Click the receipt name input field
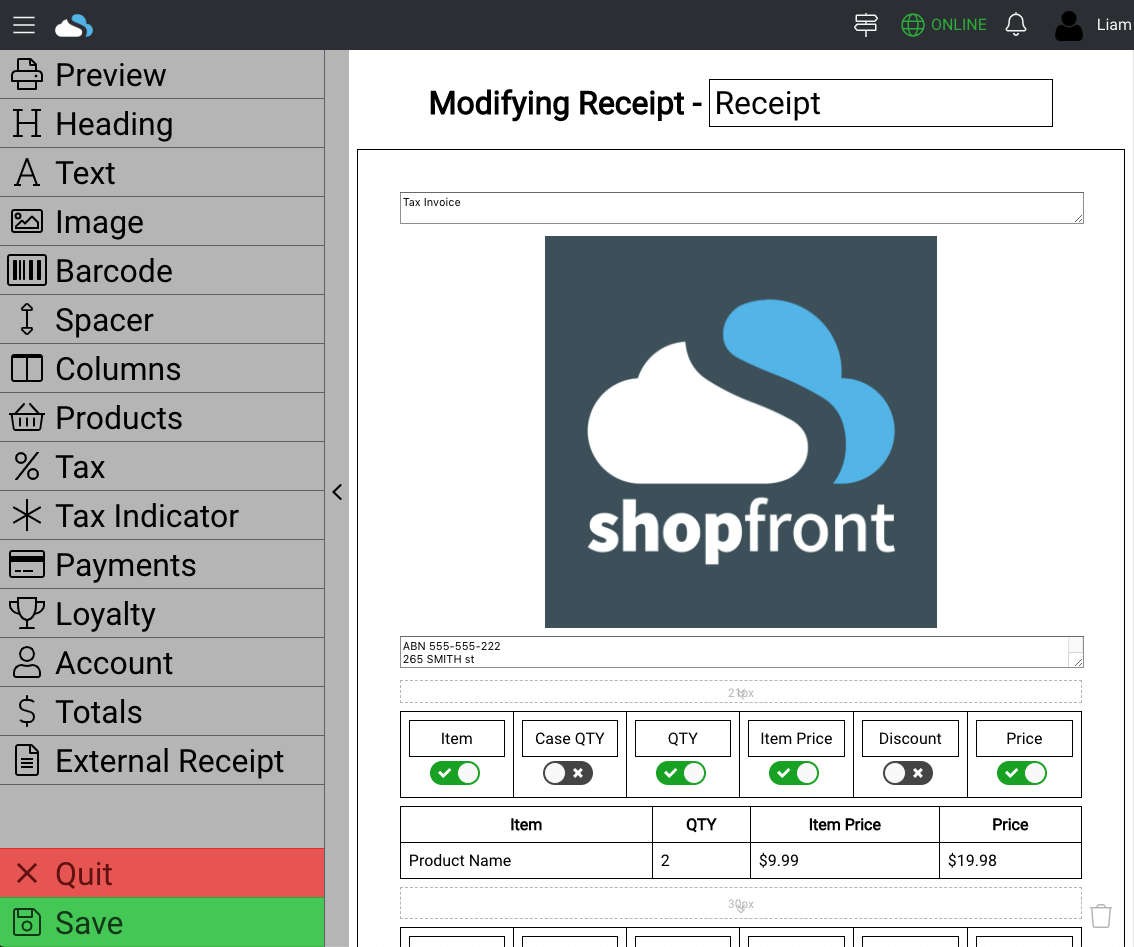The image size is (1134, 947). pyautogui.click(x=880, y=103)
